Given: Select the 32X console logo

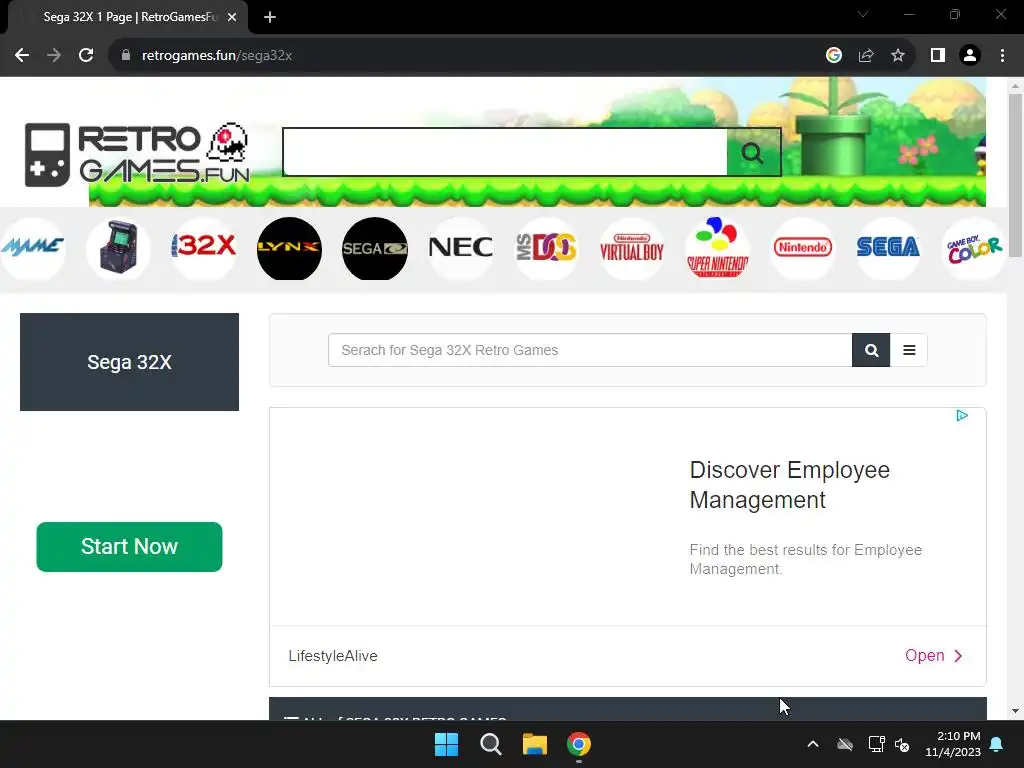Looking at the screenshot, I should [x=204, y=248].
